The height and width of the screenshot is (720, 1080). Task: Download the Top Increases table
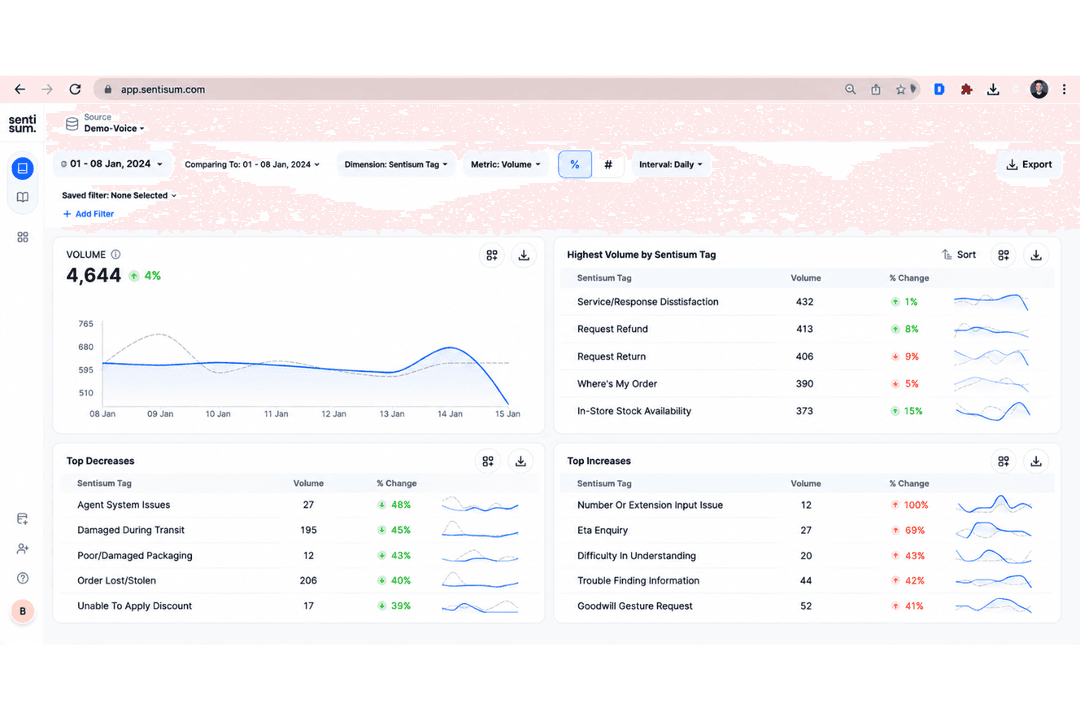click(x=1036, y=461)
